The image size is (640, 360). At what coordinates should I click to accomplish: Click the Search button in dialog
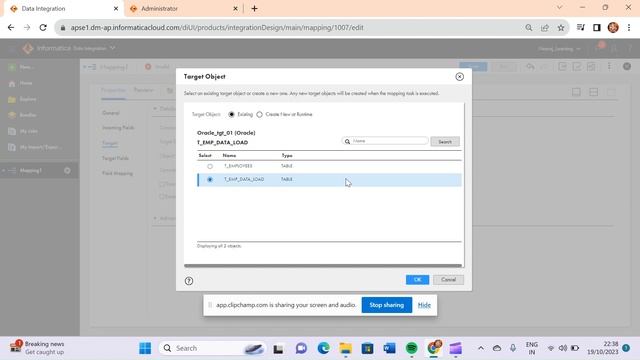[x=445, y=142]
